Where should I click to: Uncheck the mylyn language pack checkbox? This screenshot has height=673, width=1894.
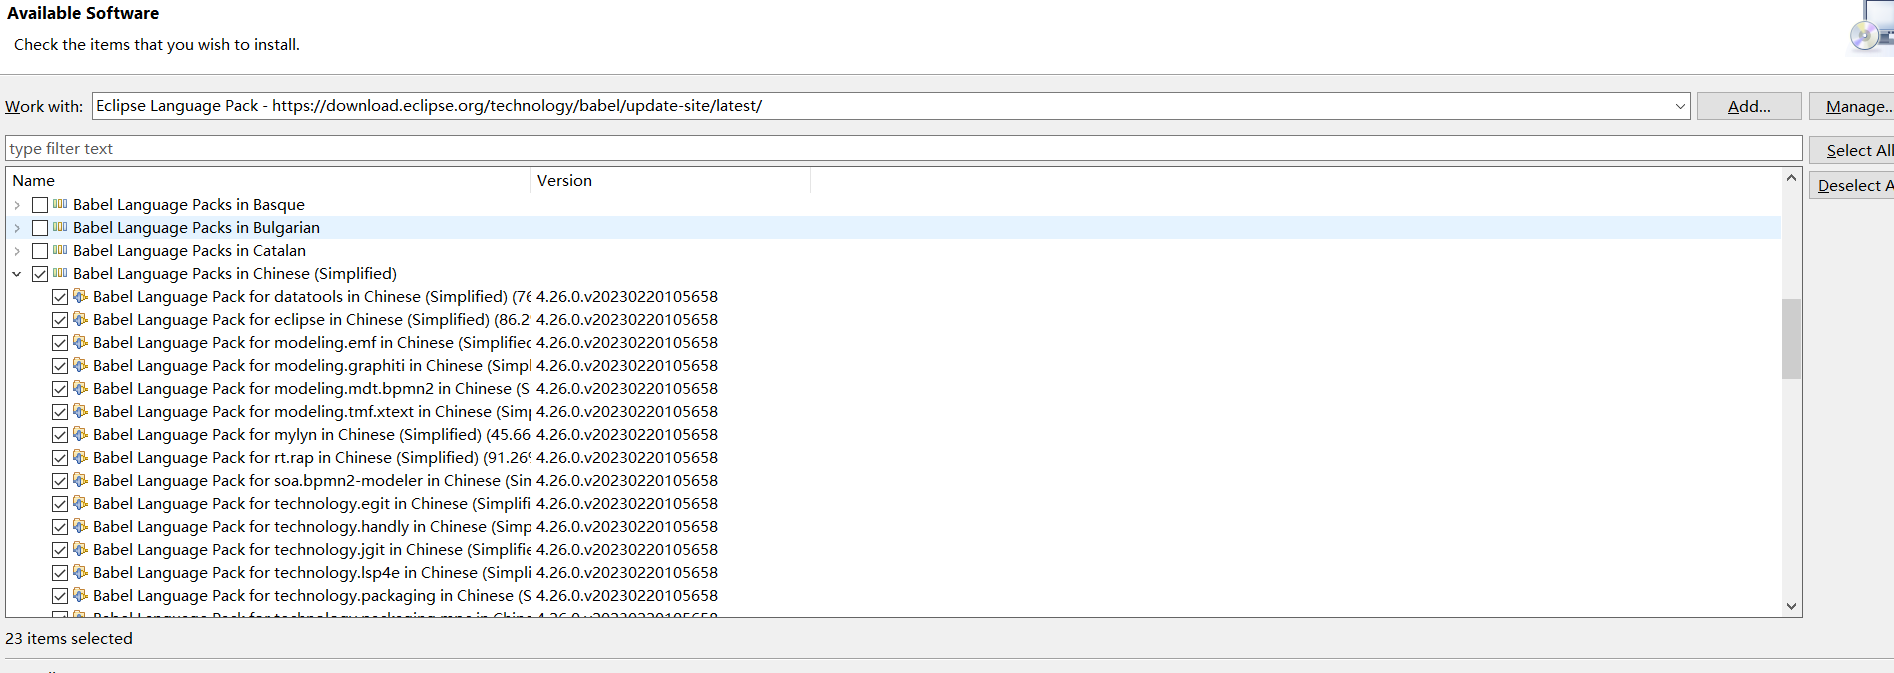60,435
